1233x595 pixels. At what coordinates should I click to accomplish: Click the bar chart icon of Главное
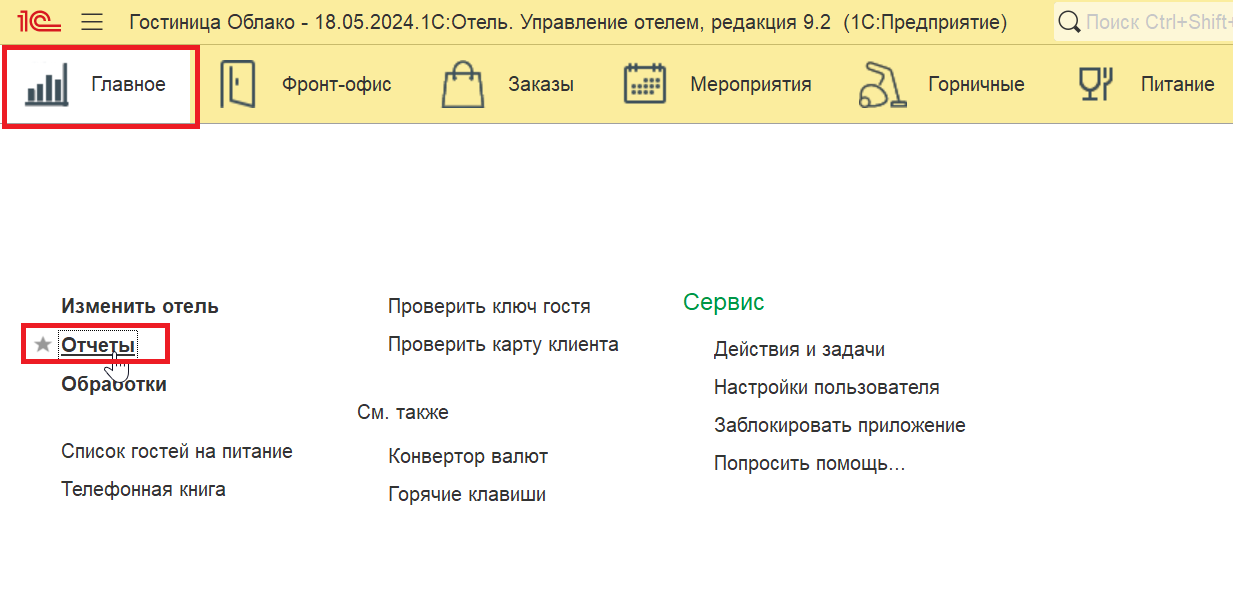pyautogui.click(x=48, y=84)
